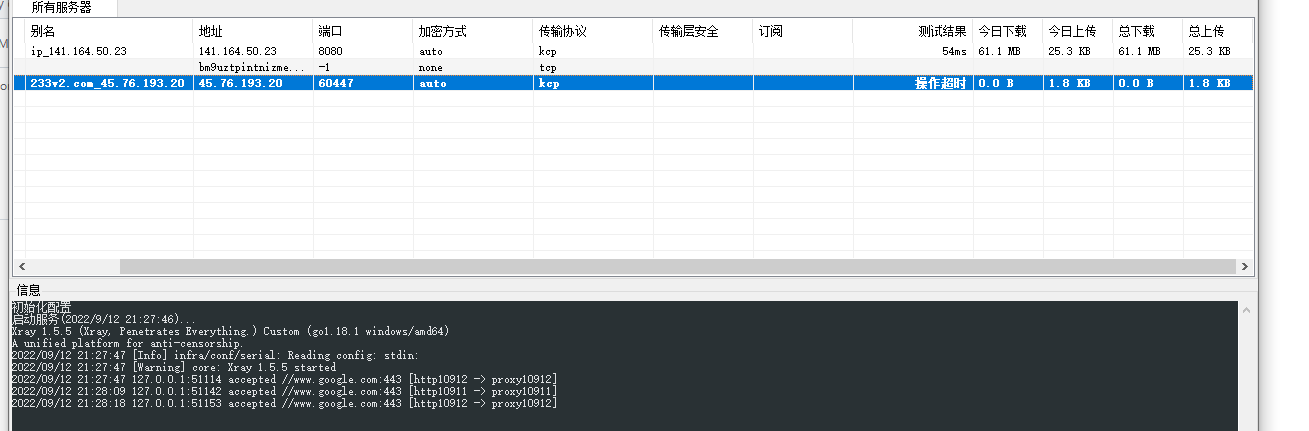Click log line Xray 1.5.5 Custom version
The image size is (1309, 431).
[x=230, y=331]
